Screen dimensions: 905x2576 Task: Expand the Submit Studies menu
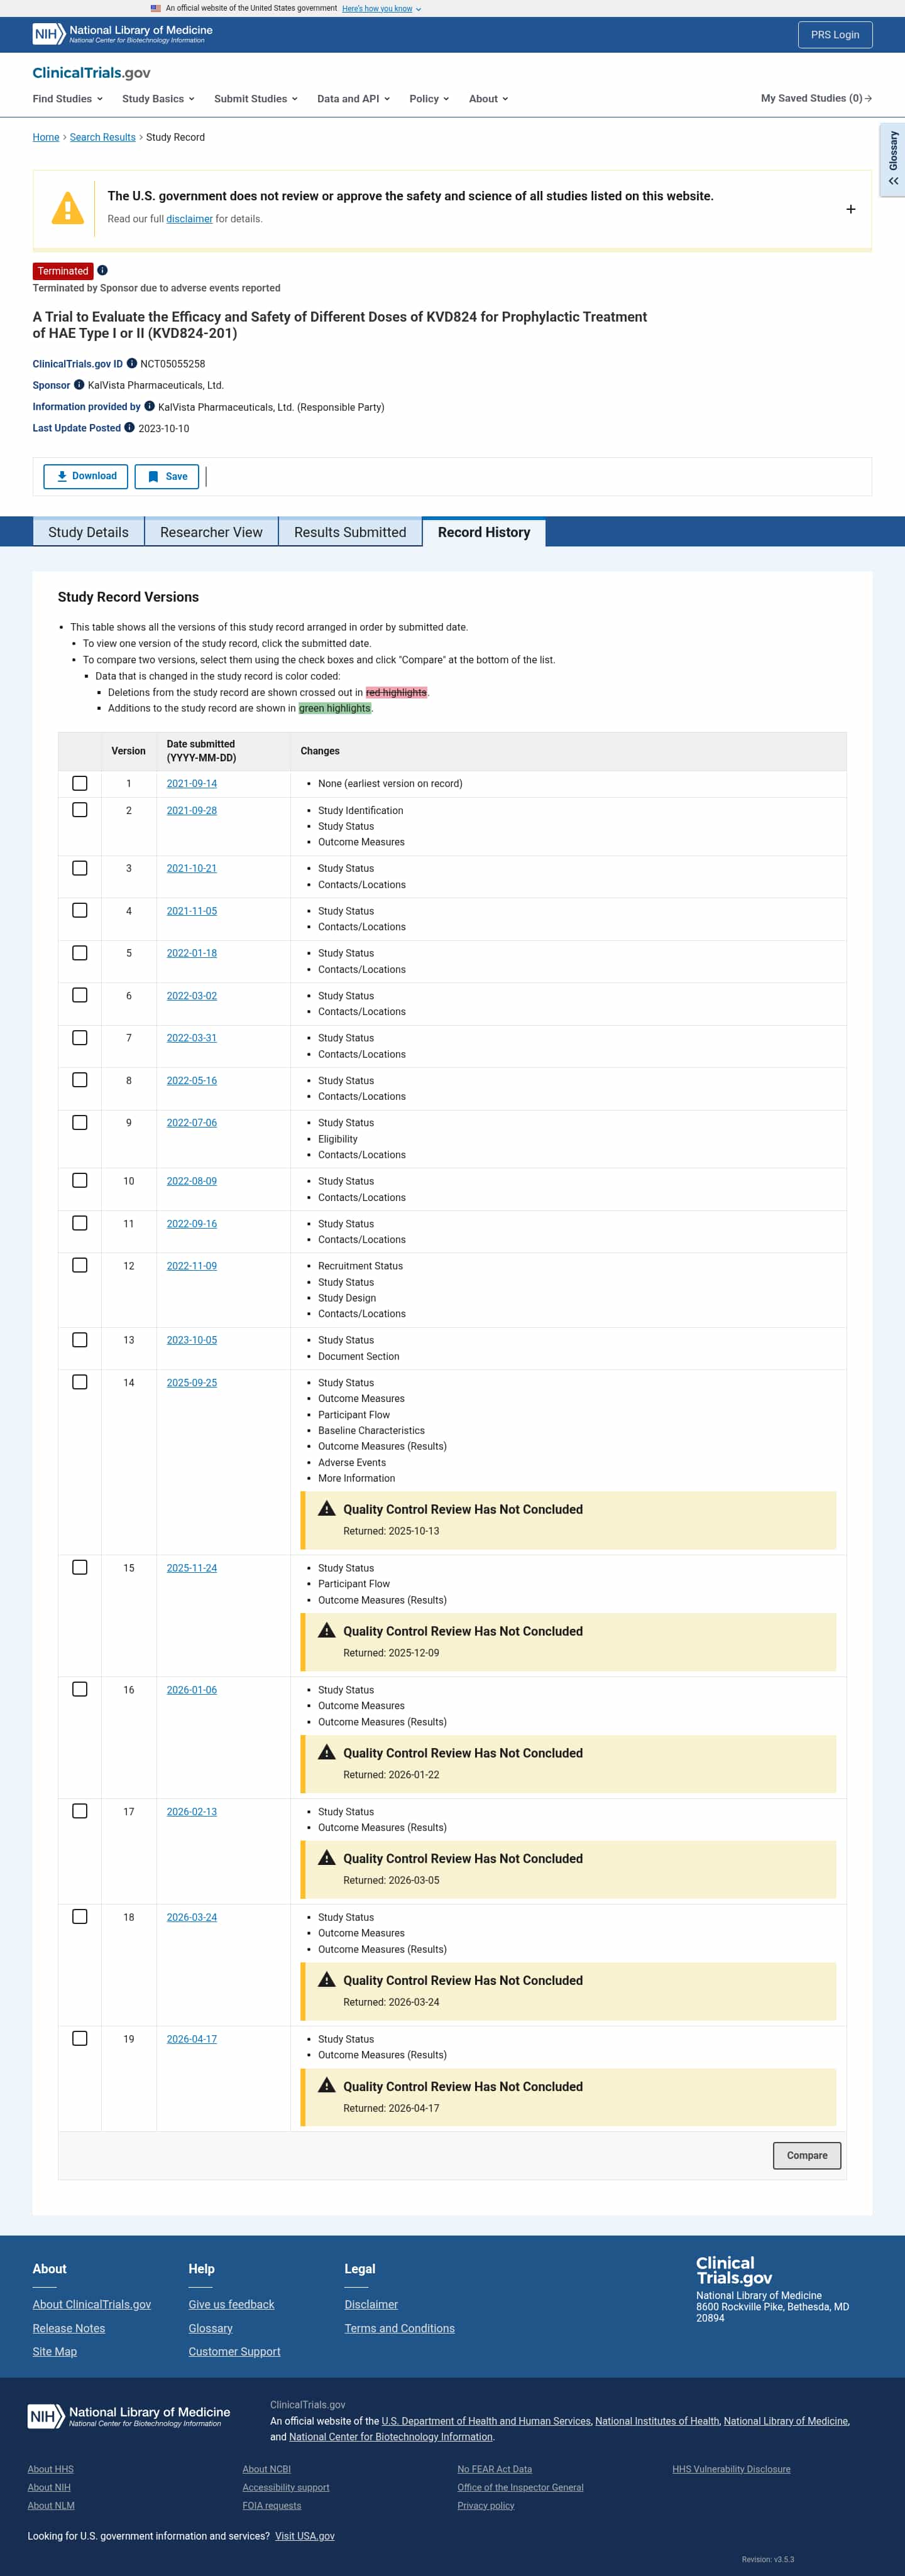click(256, 99)
